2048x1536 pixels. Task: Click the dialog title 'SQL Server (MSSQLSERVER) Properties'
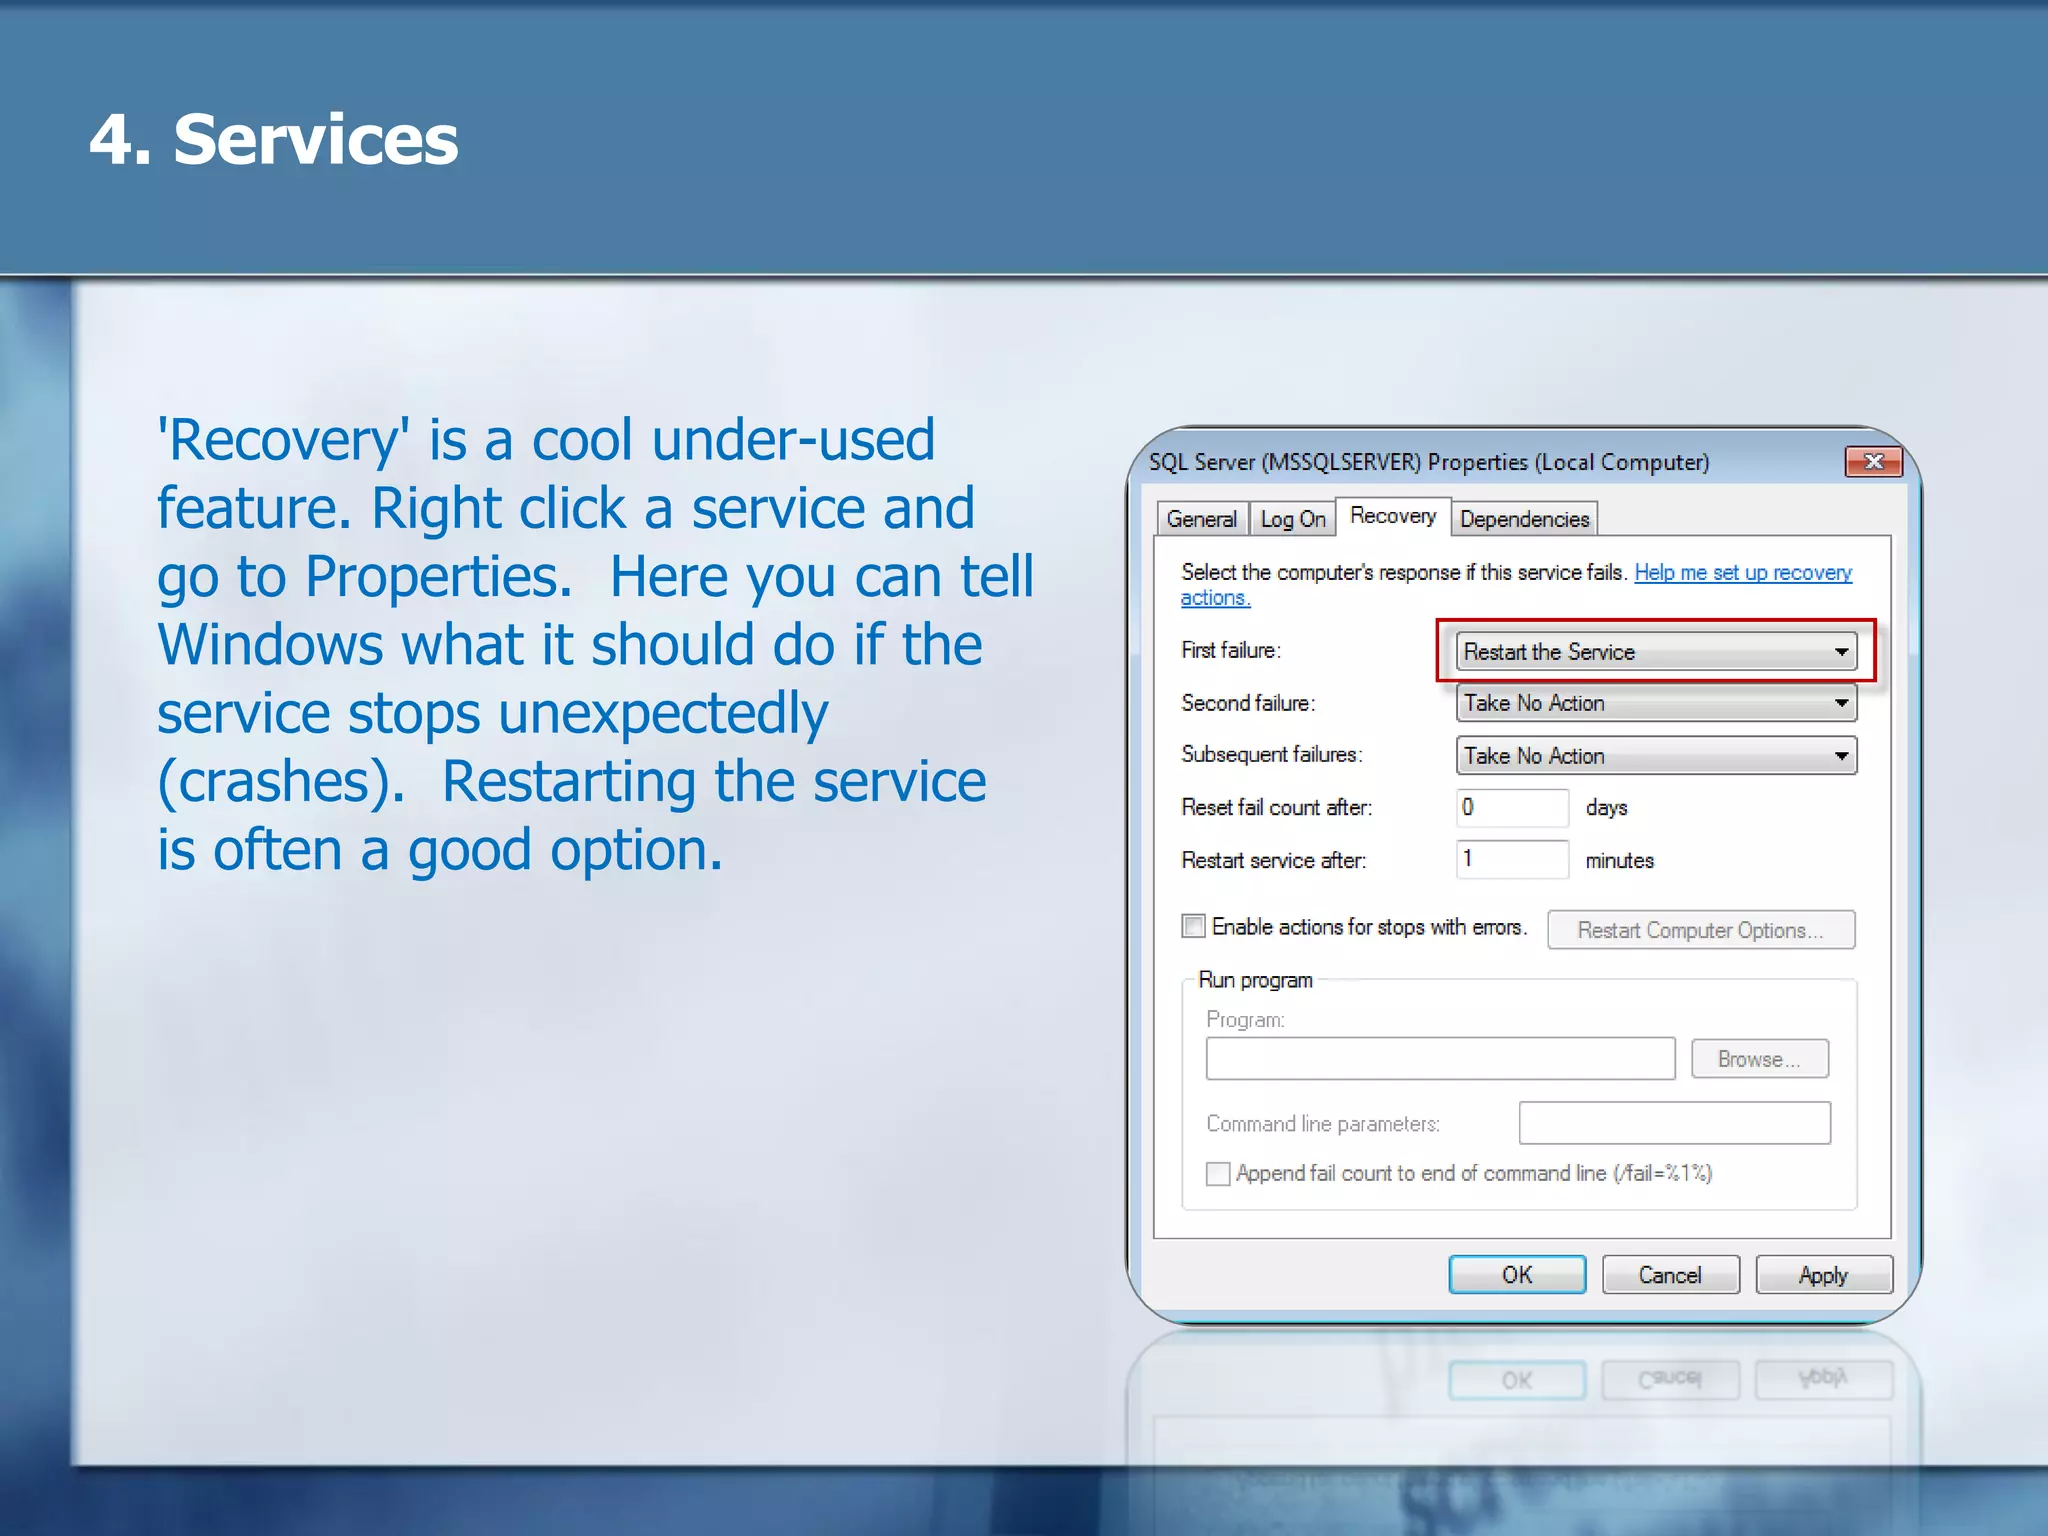1429,462
